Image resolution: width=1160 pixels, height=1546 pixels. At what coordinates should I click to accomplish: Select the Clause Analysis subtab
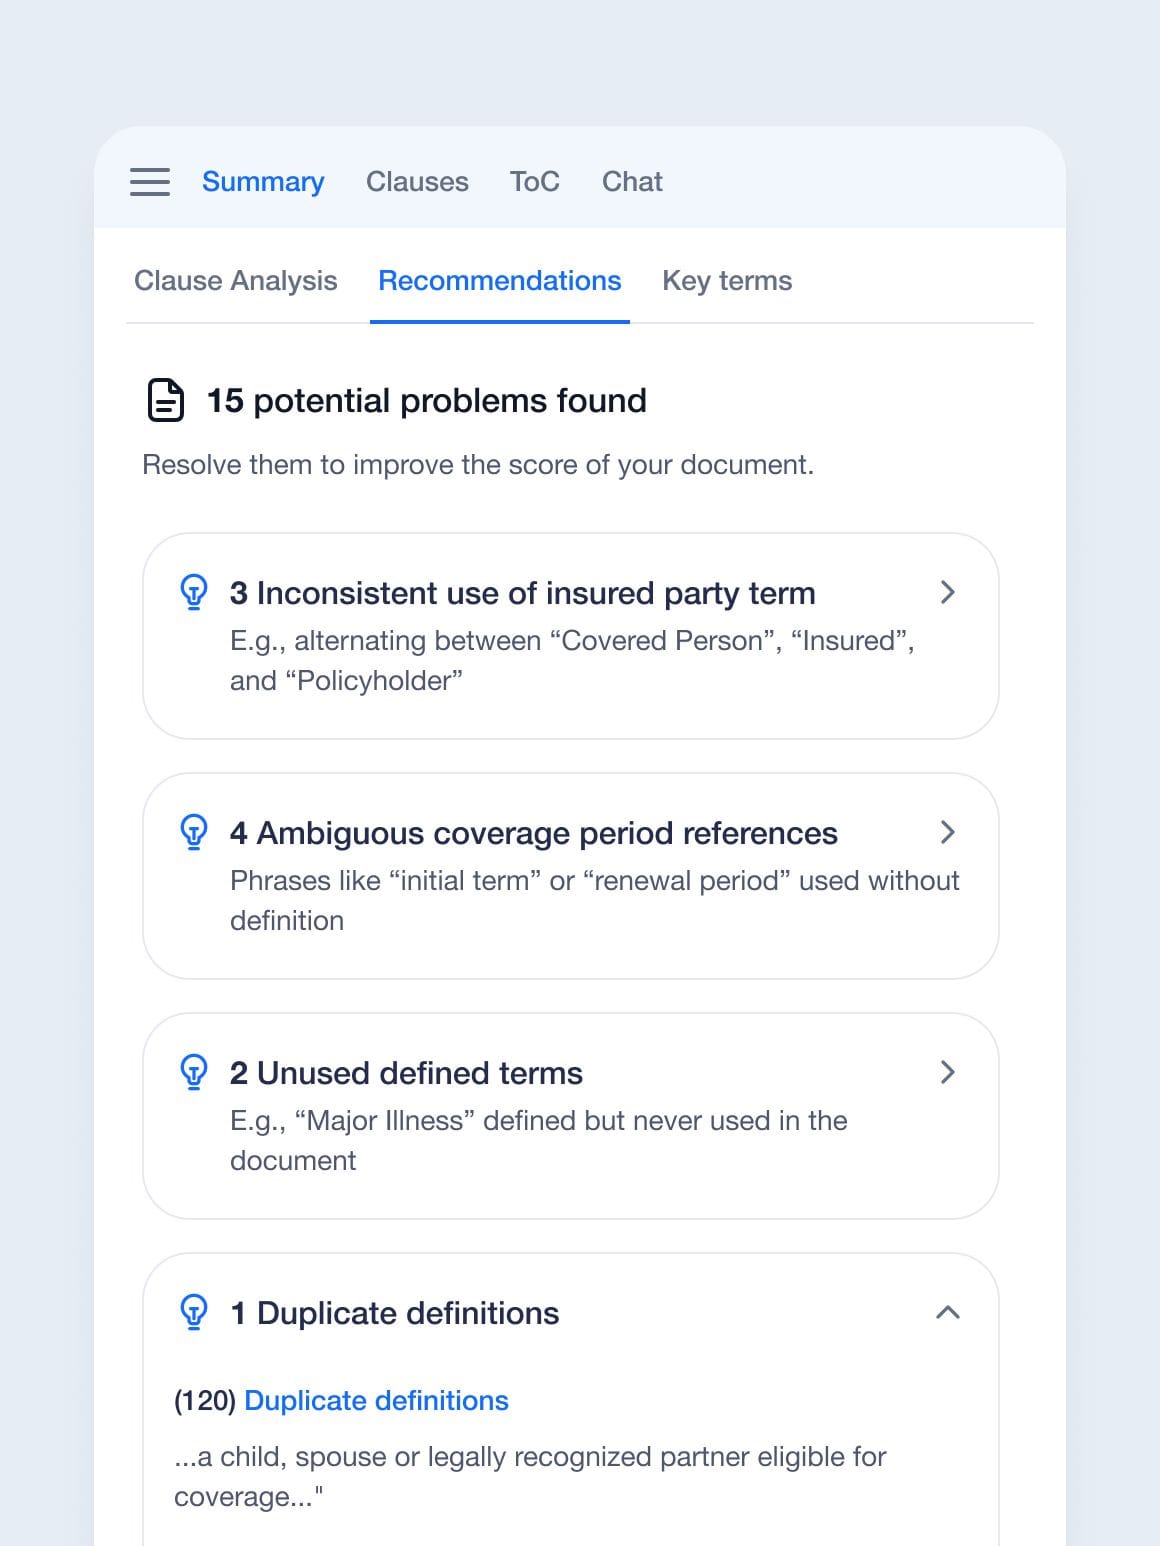click(x=236, y=281)
